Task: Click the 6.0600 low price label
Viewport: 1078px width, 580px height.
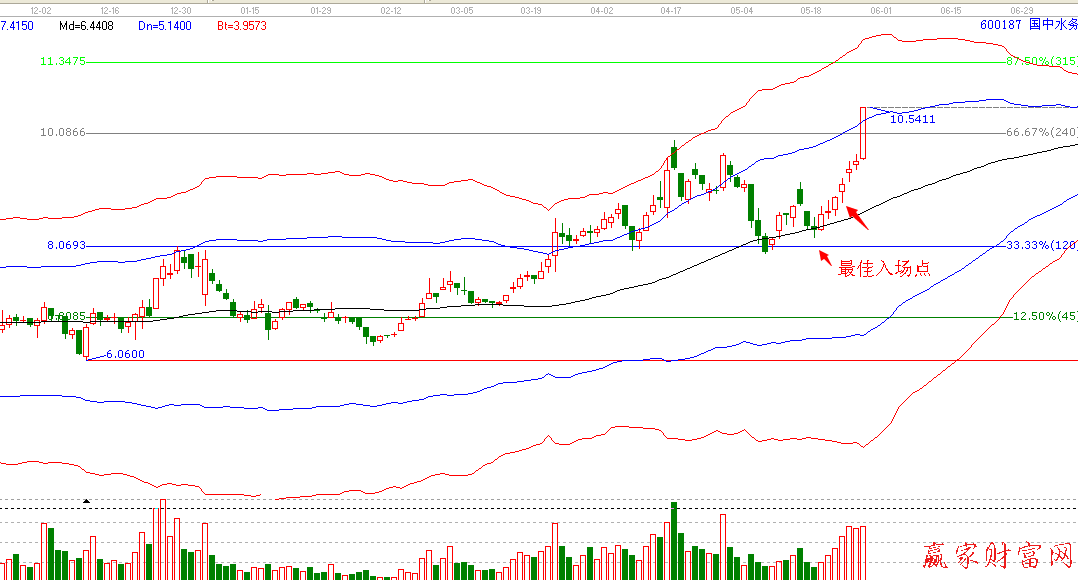Action: pos(125,354)
